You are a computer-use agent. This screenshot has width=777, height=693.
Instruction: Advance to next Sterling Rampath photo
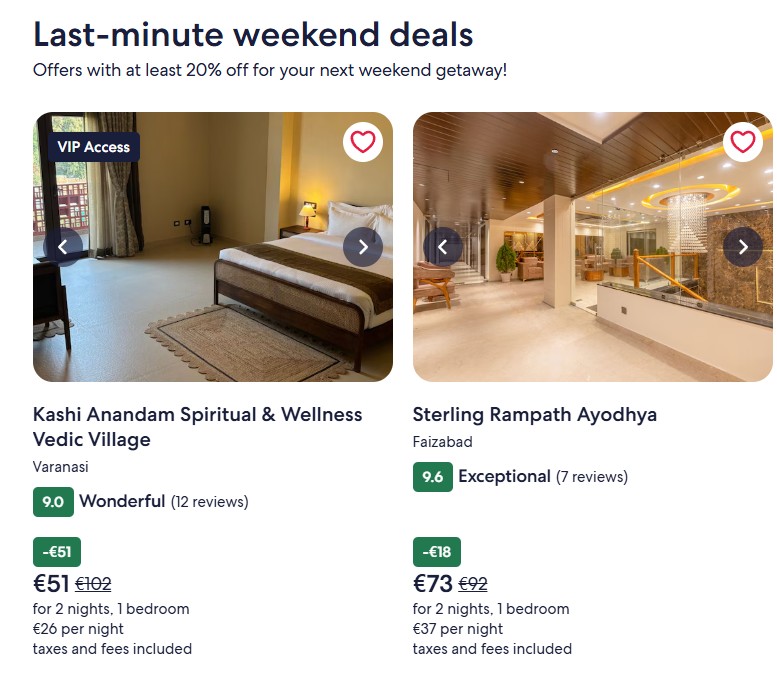(x=742, y=247)
